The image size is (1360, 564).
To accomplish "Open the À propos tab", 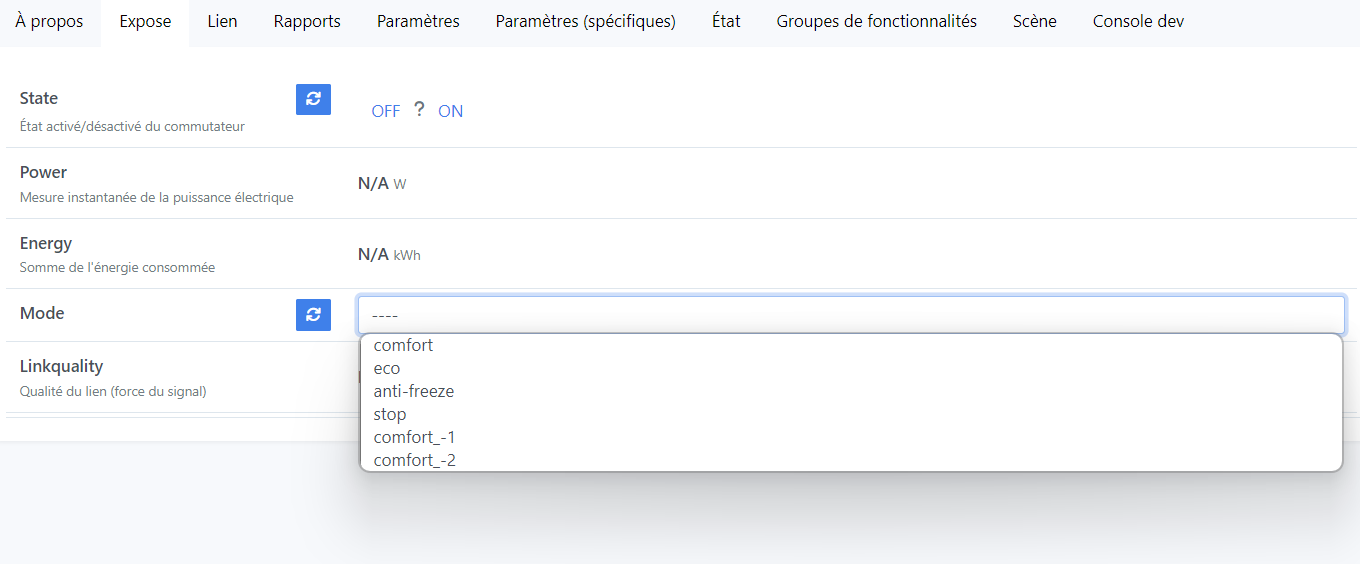I will pos(50,22).
